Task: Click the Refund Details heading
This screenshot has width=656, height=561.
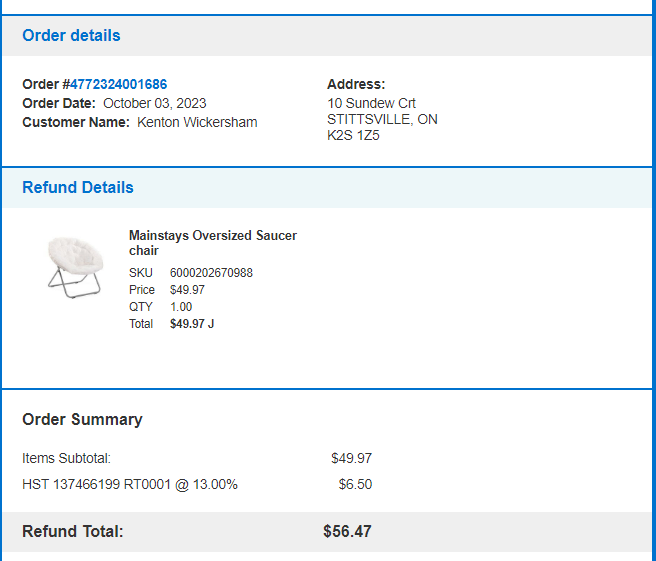Action: coord(78,187)
